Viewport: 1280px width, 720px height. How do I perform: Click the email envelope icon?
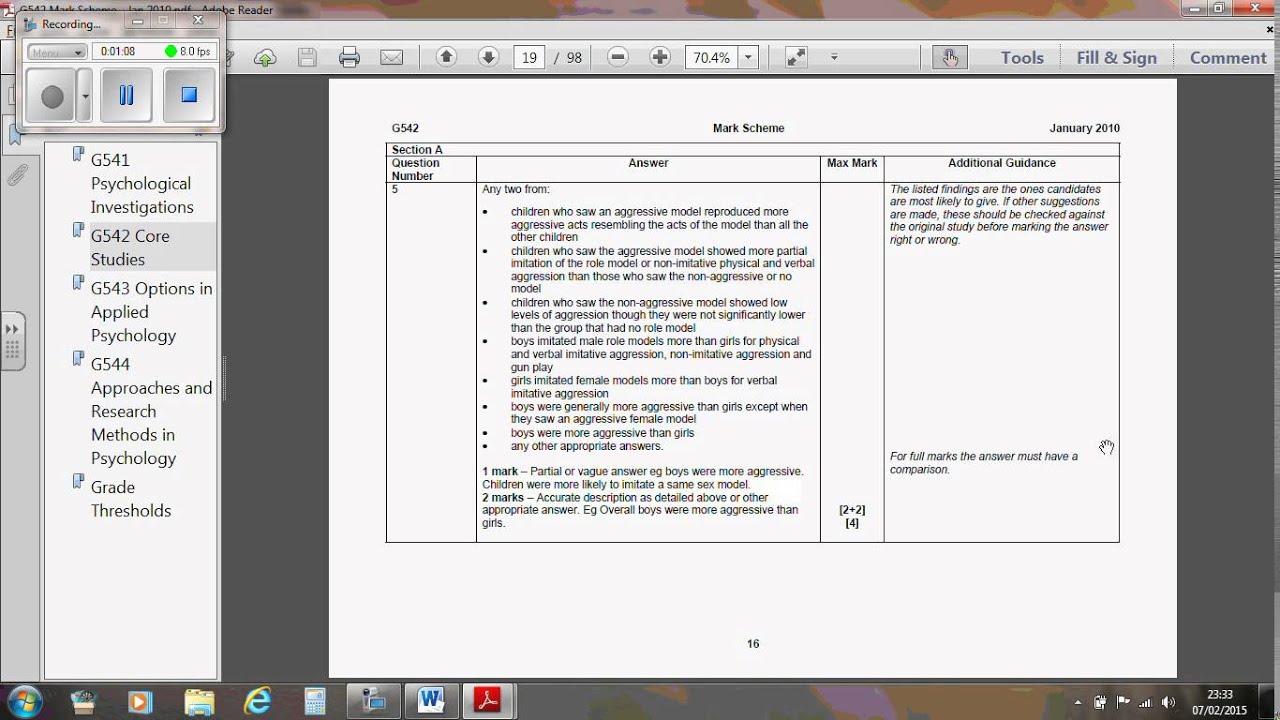tap(391, 58)
